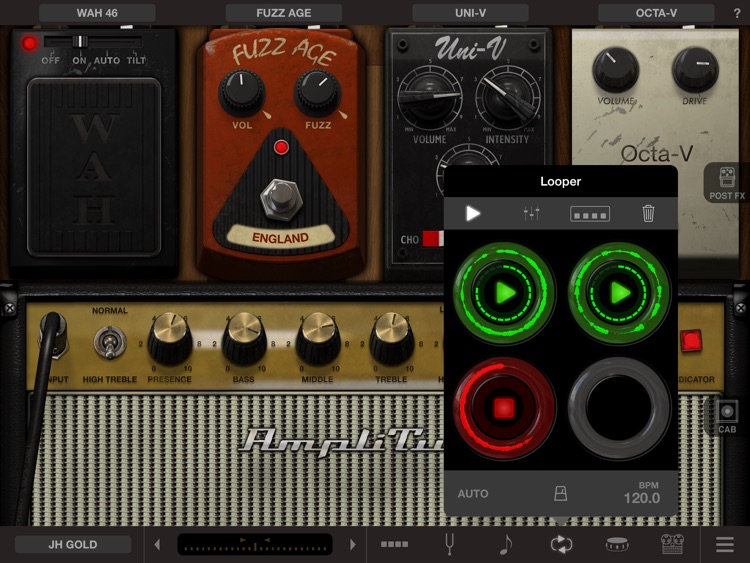The image size is (750, 563).
Task: Toggle the Wah pedal red power LED
Action: [29, 44]
